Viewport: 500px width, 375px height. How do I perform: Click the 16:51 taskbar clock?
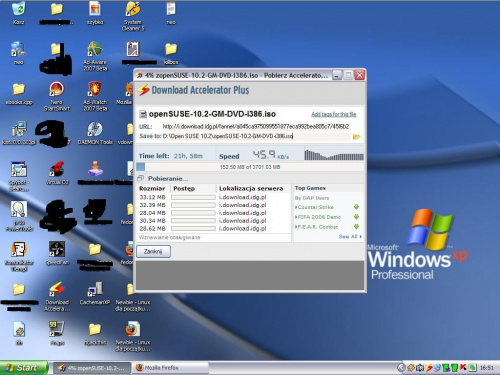coord(487,368)
